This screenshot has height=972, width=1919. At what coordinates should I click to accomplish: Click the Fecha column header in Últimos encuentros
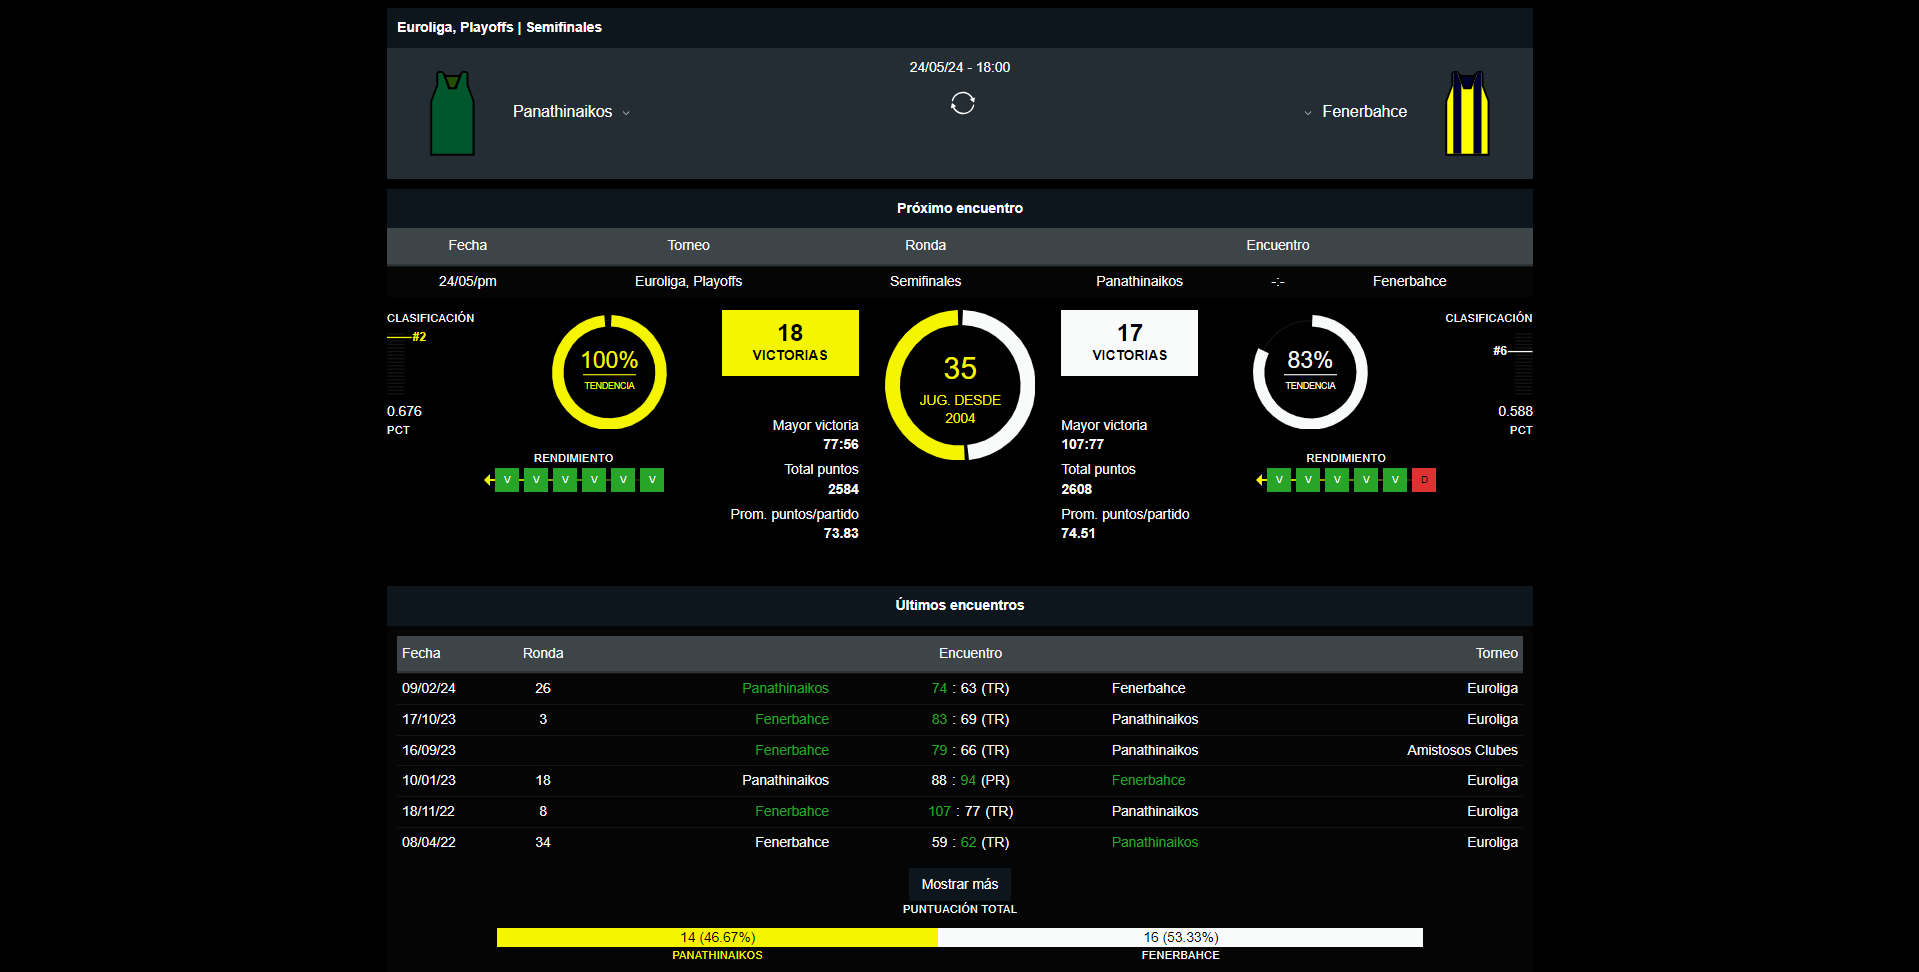(x=421, y=653)
